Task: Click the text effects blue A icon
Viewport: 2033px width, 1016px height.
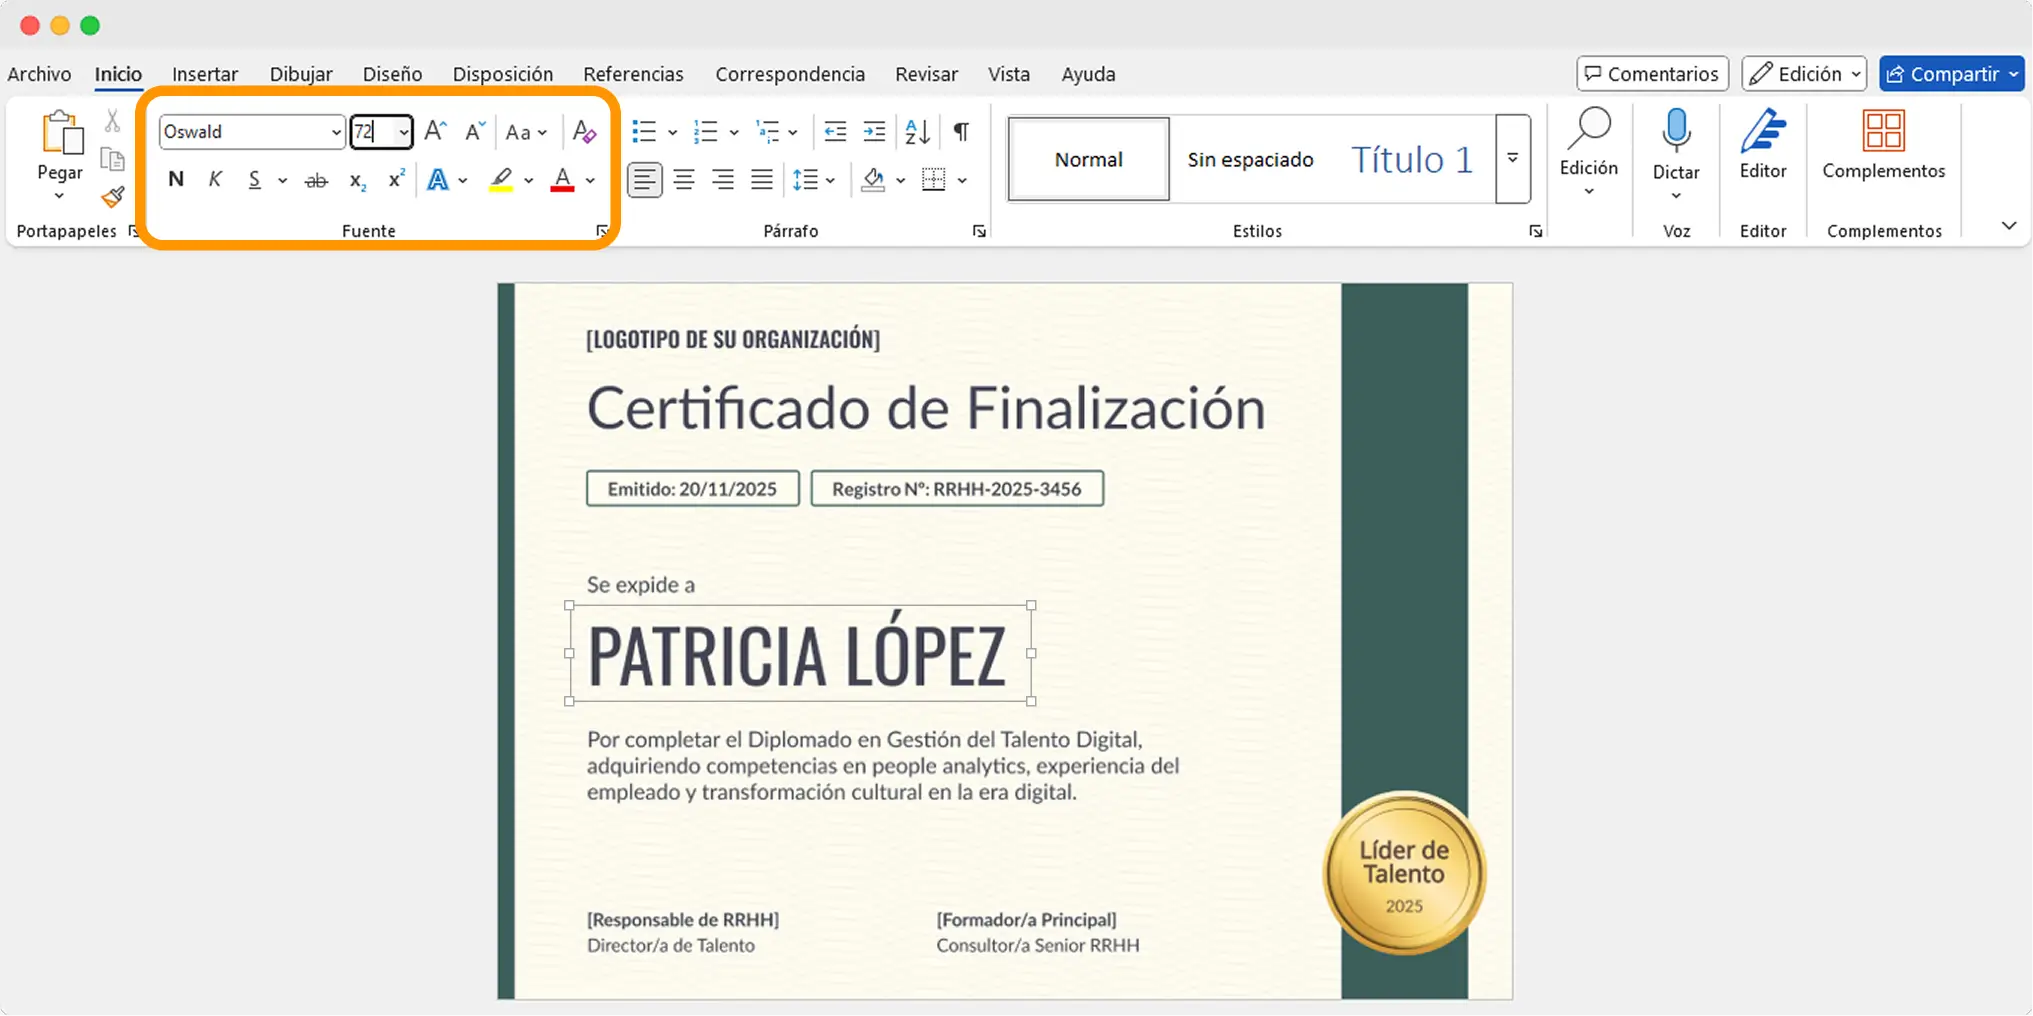Action: (x=437, y=180)
